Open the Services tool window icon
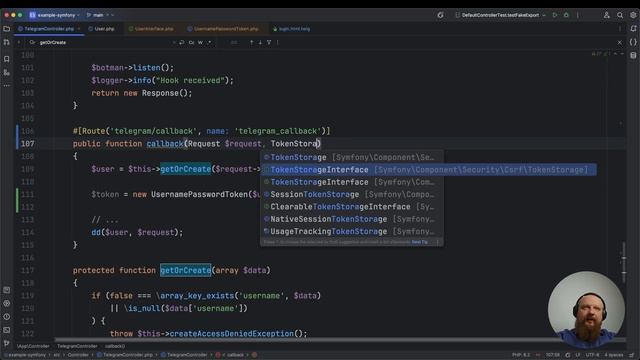This screenshot has width=640, height=360. [x=7, y=303]
